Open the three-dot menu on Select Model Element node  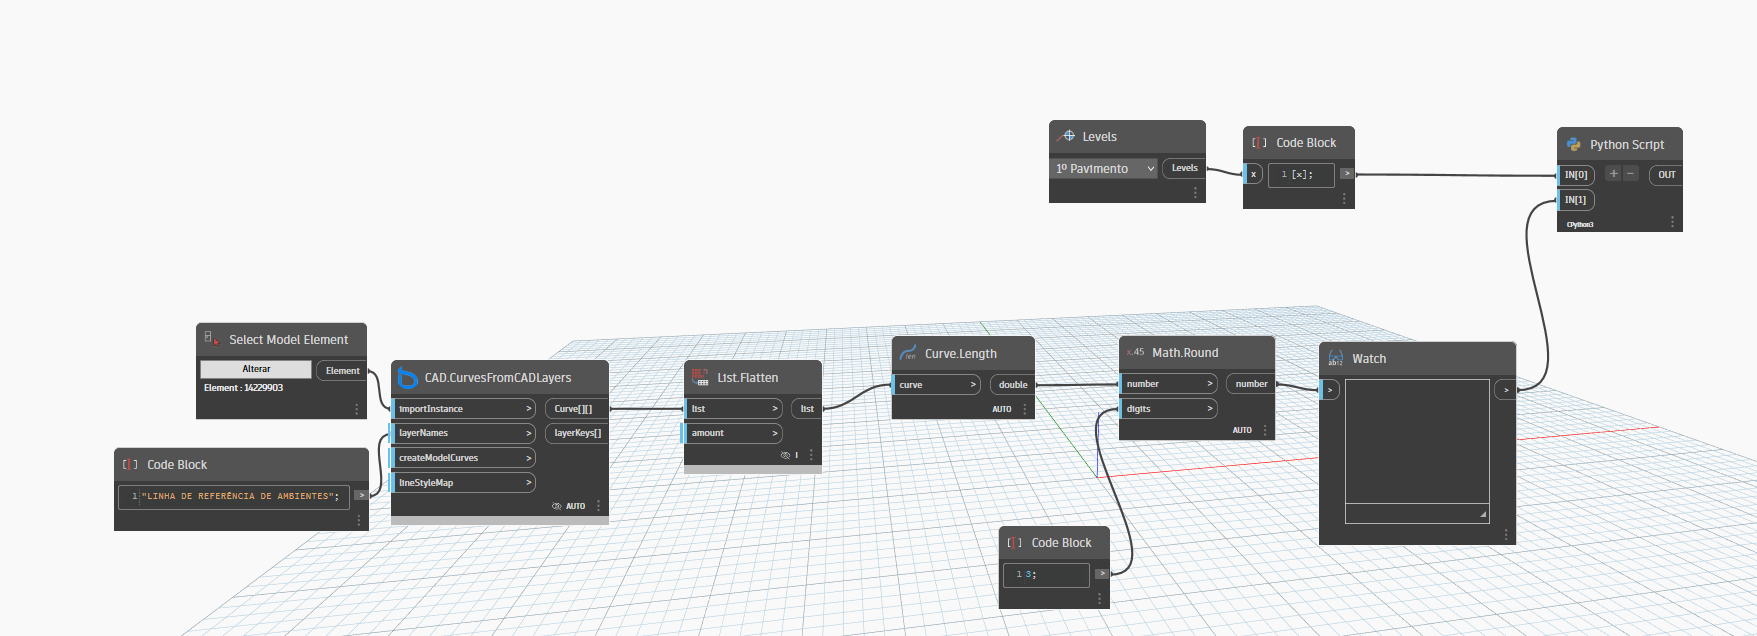point(356,409)
